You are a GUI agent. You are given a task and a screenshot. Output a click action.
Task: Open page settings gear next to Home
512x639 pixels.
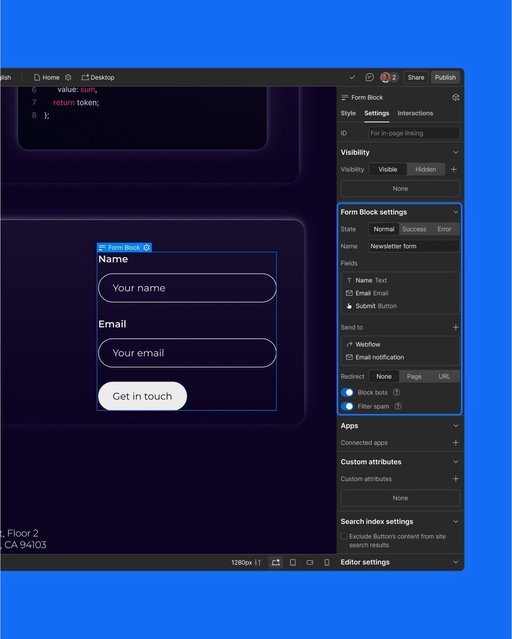click(x=68, y=77)
